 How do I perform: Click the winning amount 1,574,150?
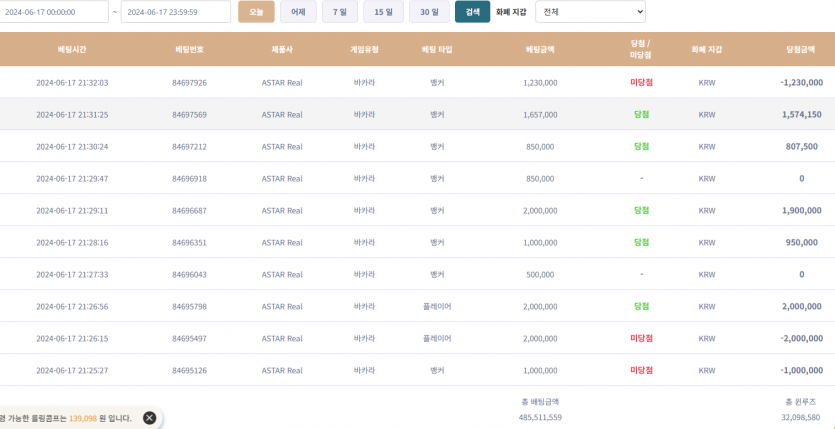(x=801, y=114)
